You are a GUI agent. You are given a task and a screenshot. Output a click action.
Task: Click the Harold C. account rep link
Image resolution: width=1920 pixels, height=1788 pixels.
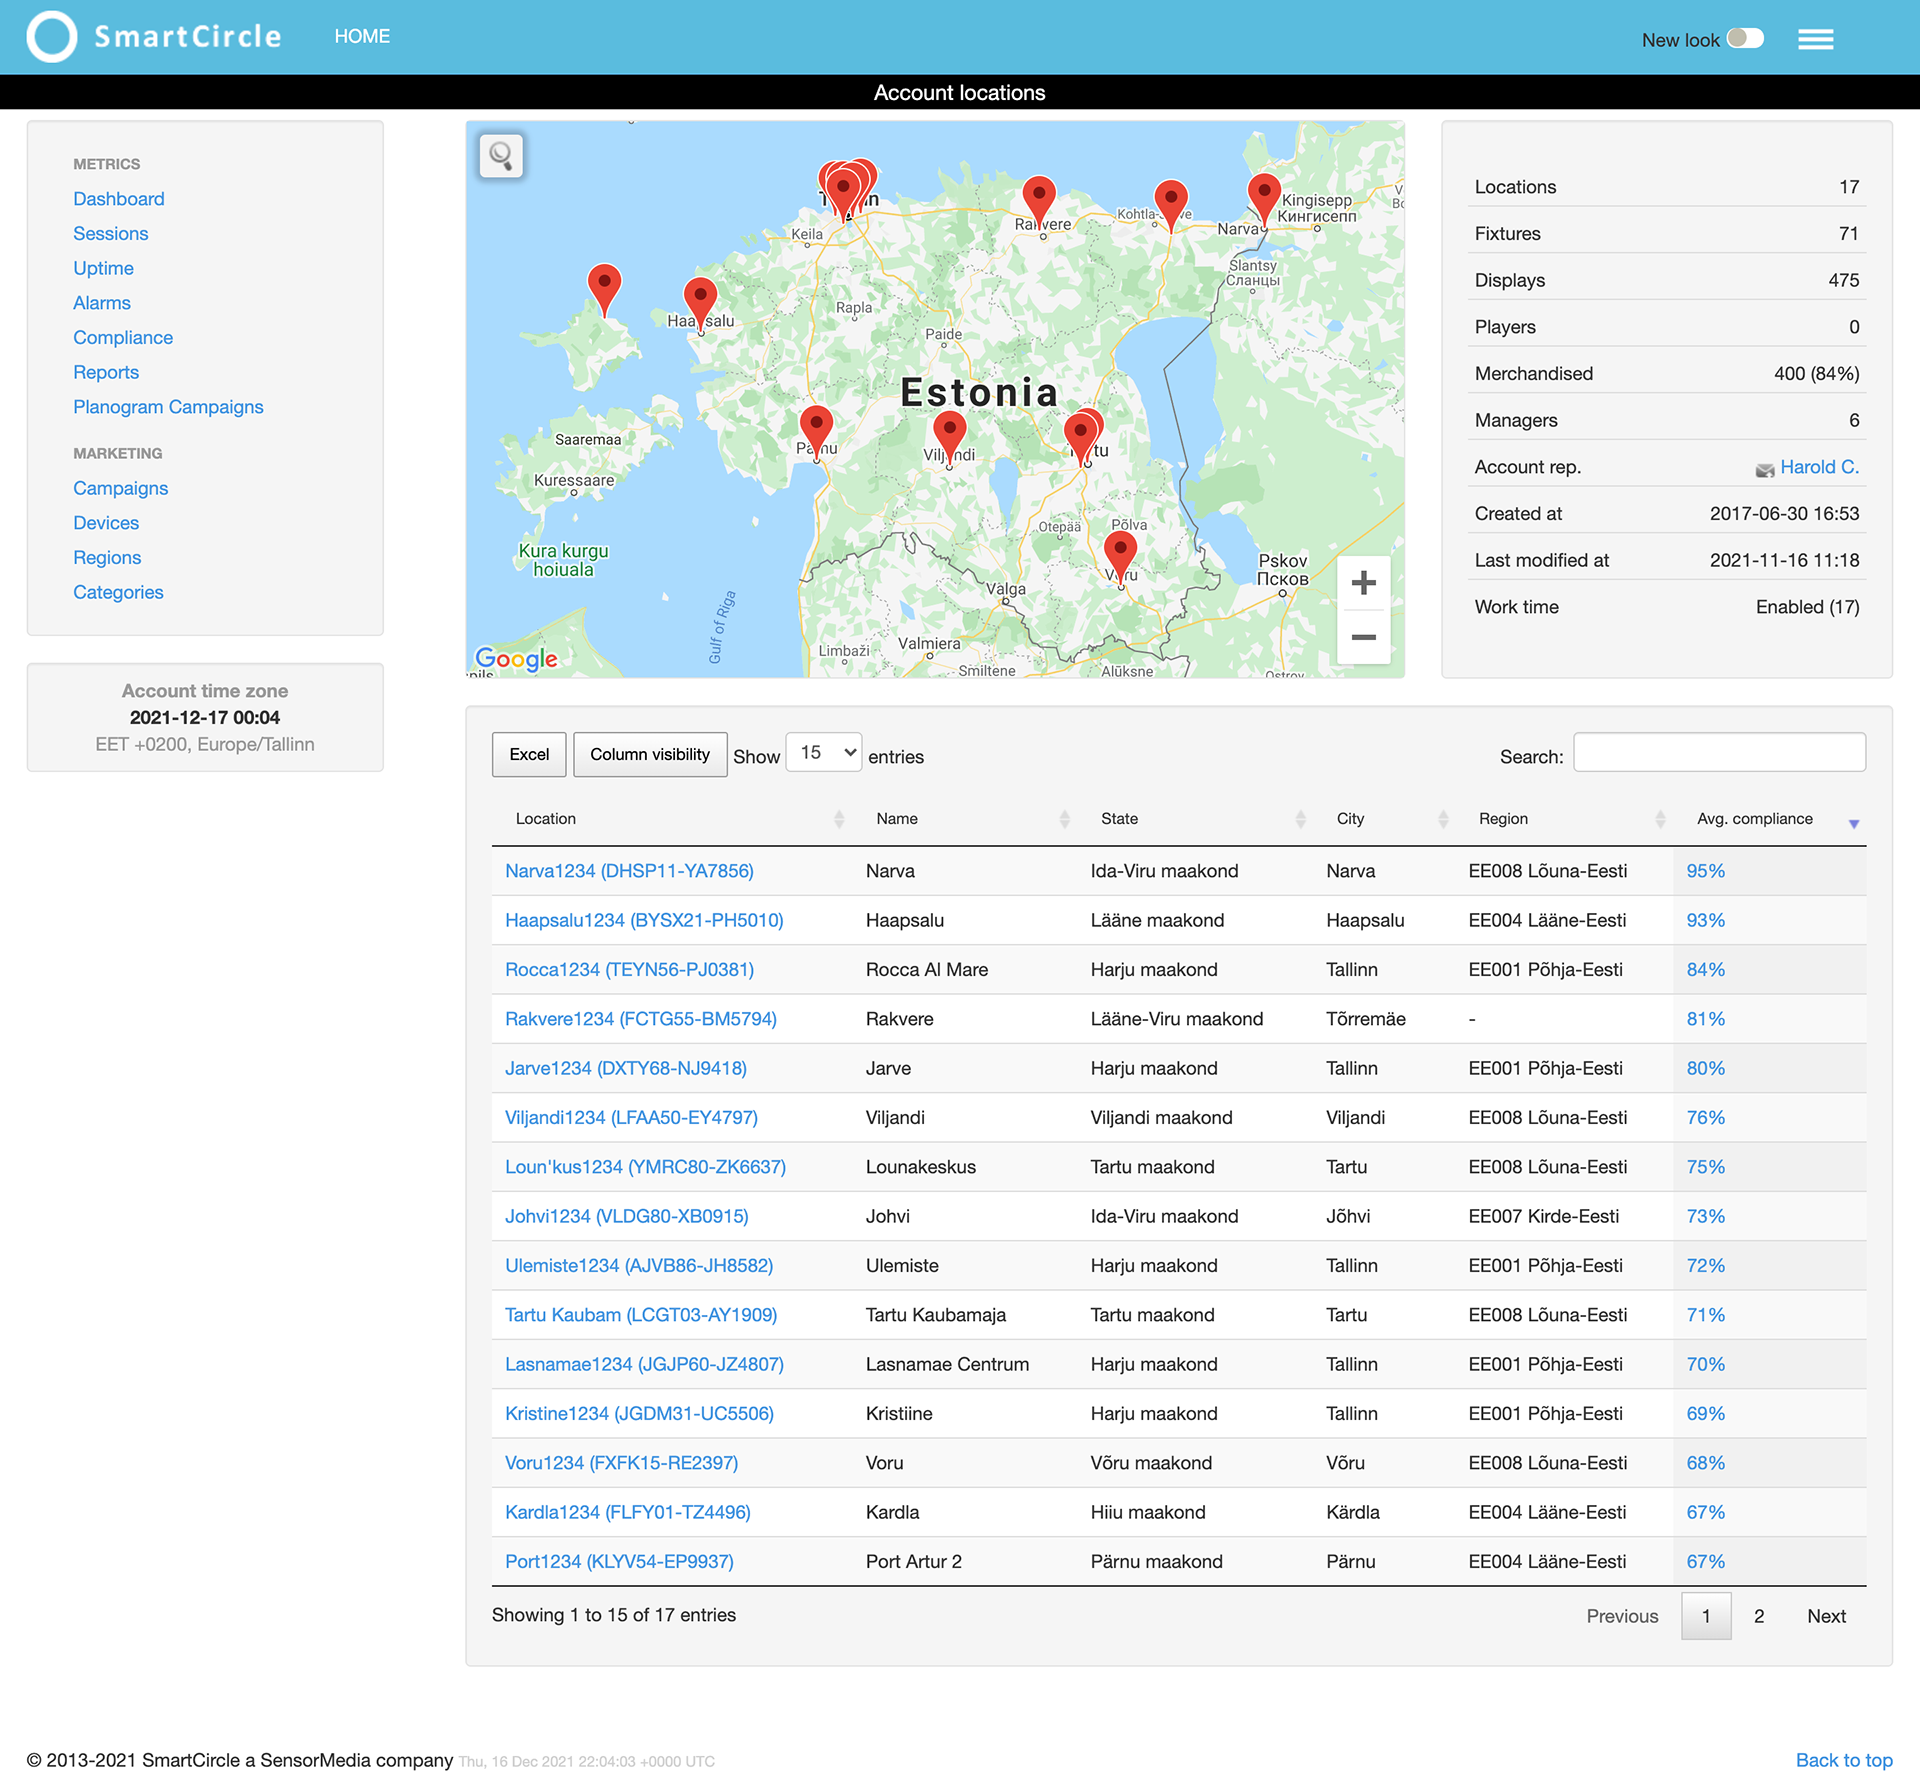pyautogui.click(x=1819, y=467)
